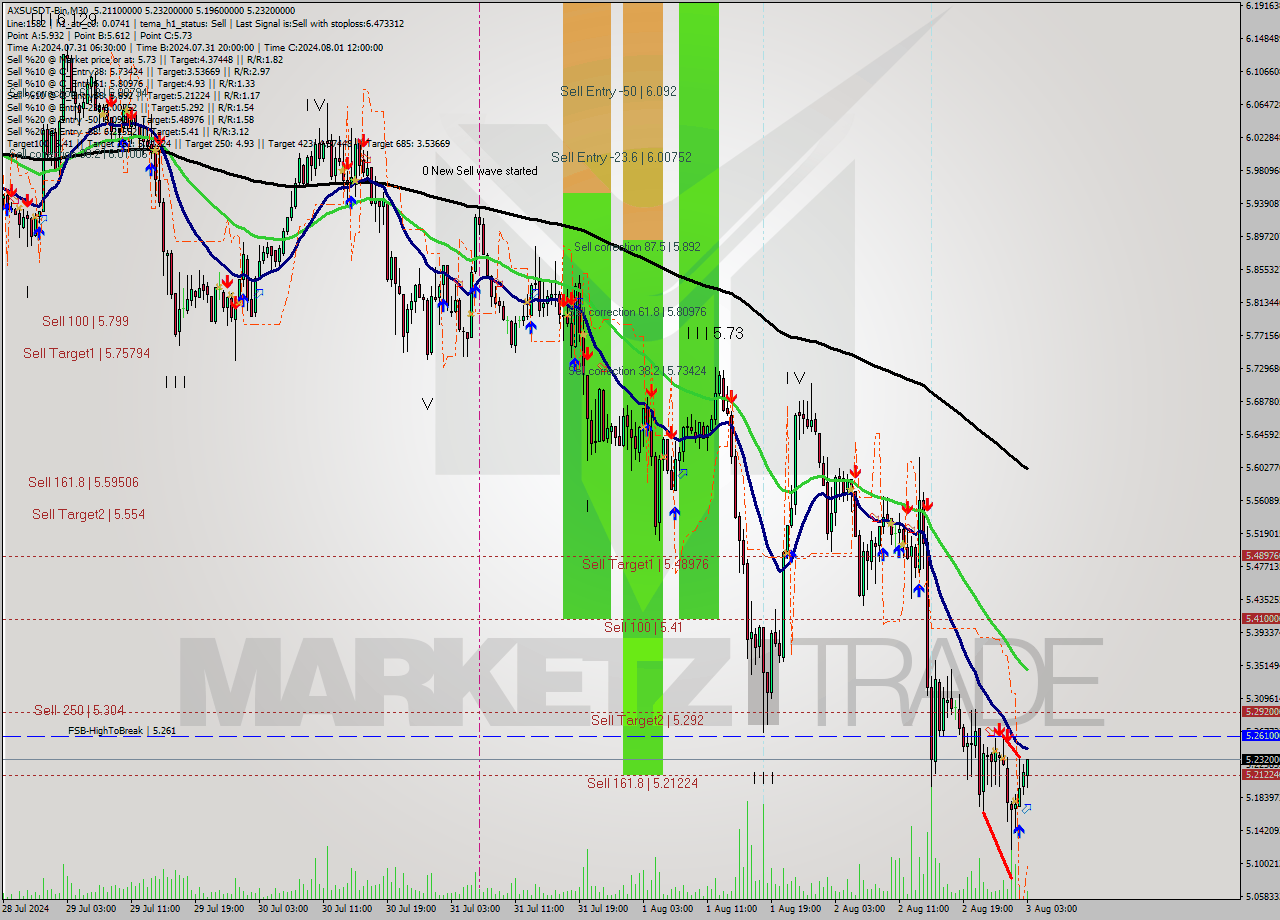Click the 5.26100 blue price tag
Viewport: 1280px width, 920px height.
1260,735
